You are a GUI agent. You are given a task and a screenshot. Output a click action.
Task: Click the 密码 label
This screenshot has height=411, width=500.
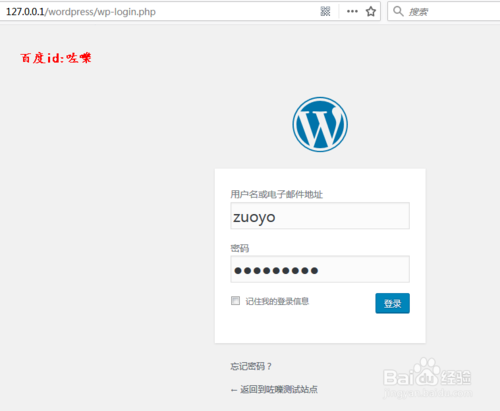pyautogui.click(x=240, y=248)
